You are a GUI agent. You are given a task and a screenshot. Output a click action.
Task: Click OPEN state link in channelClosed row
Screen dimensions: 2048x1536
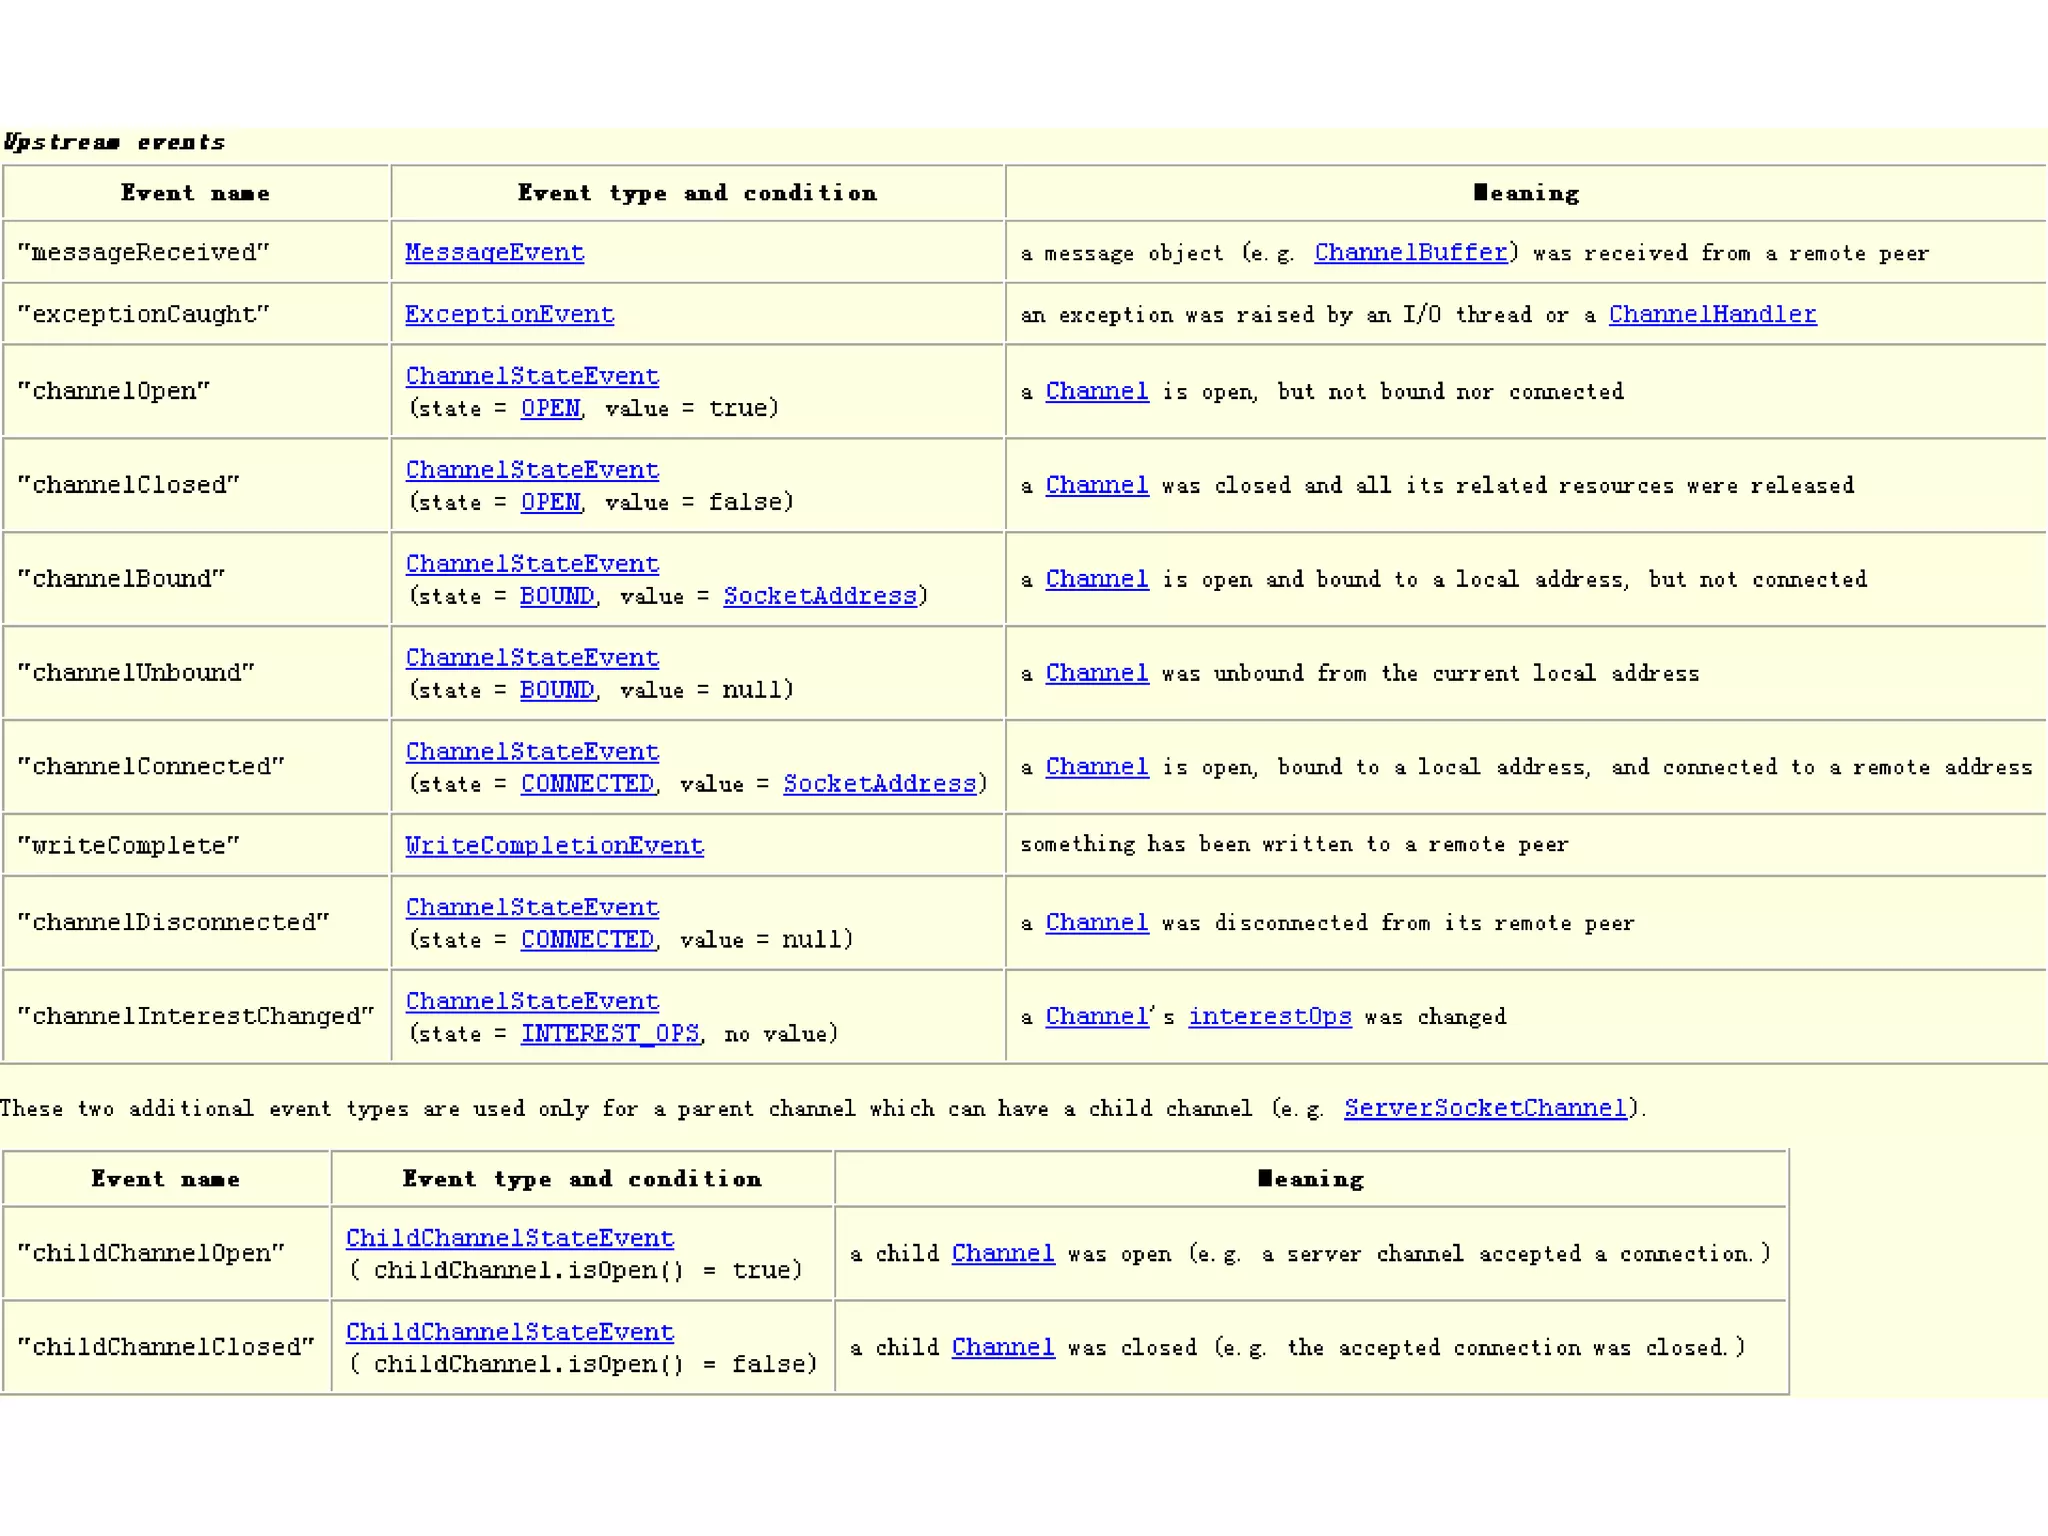click(x=550, y=502)
